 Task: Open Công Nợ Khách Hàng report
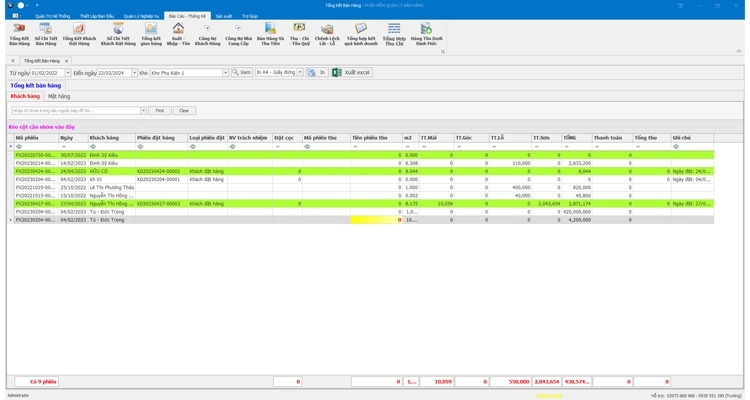[x=207, y=34]
